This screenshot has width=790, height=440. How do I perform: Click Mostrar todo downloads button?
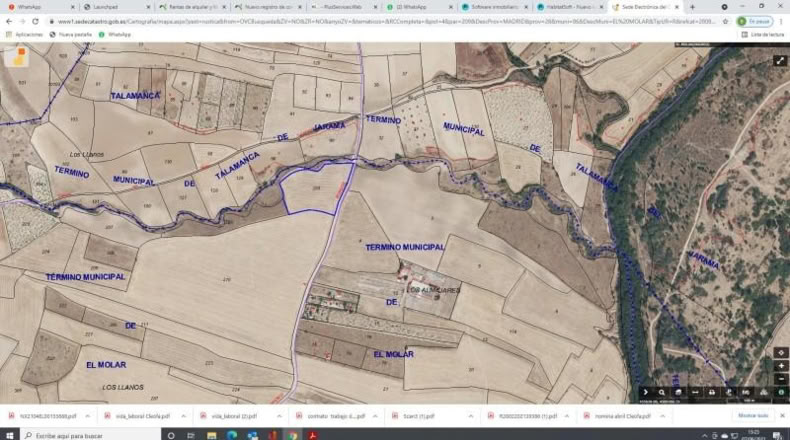pyautogui.click(x=753, y=416)
